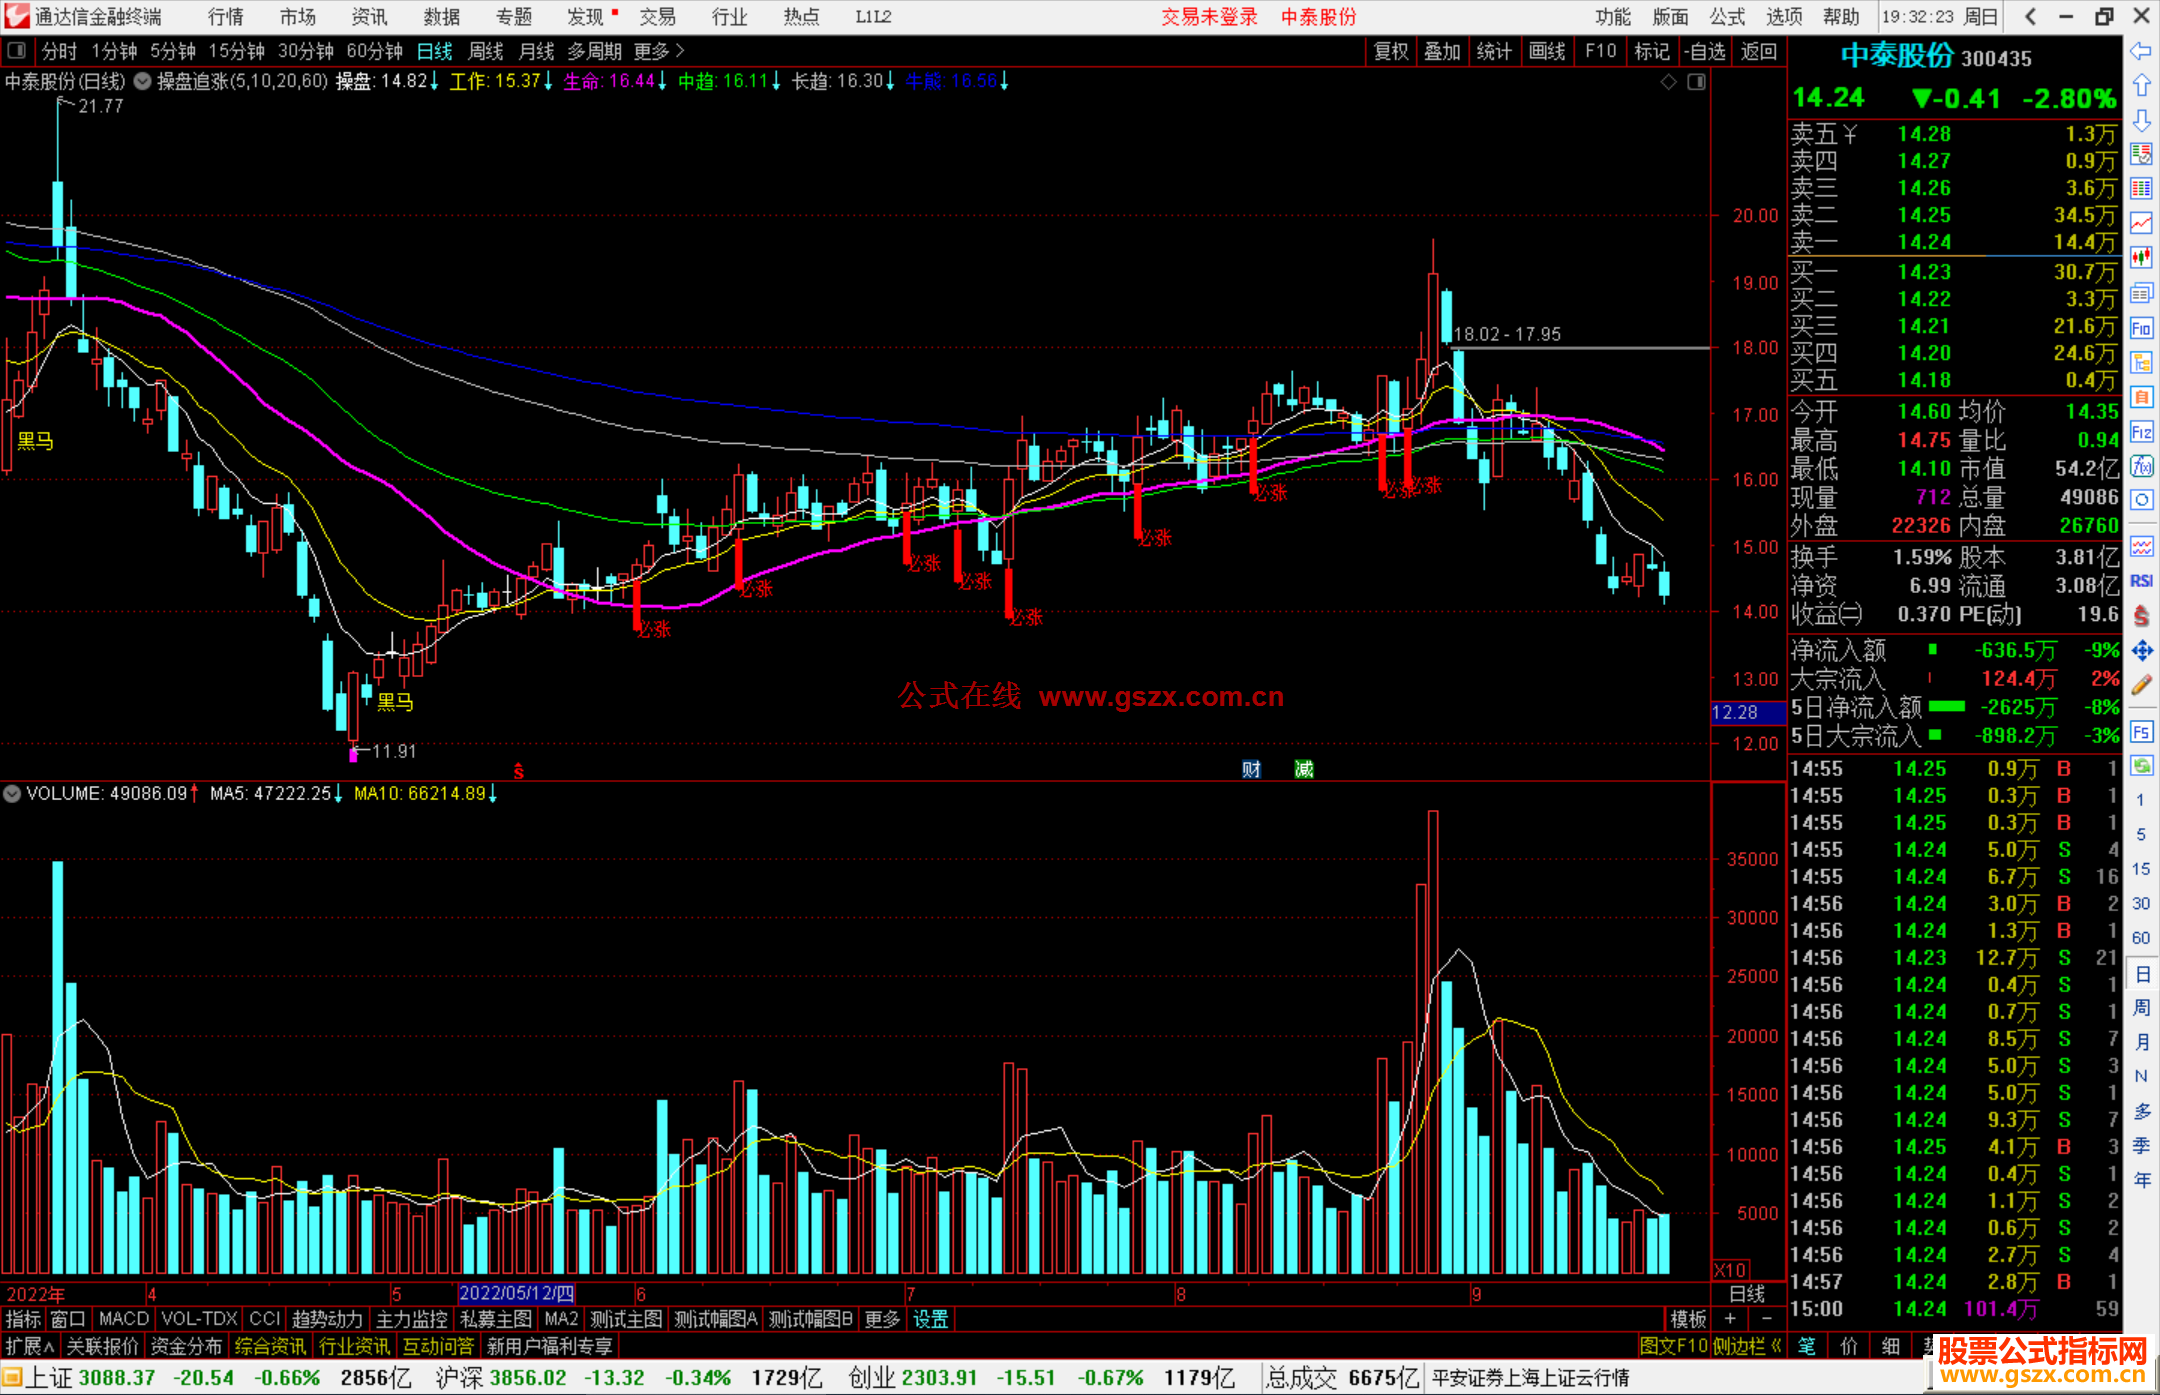Viewport: 2160px width, 1395px height.
Task: Click the 叠加 overlay button
Action: (x=1442, y=51)
